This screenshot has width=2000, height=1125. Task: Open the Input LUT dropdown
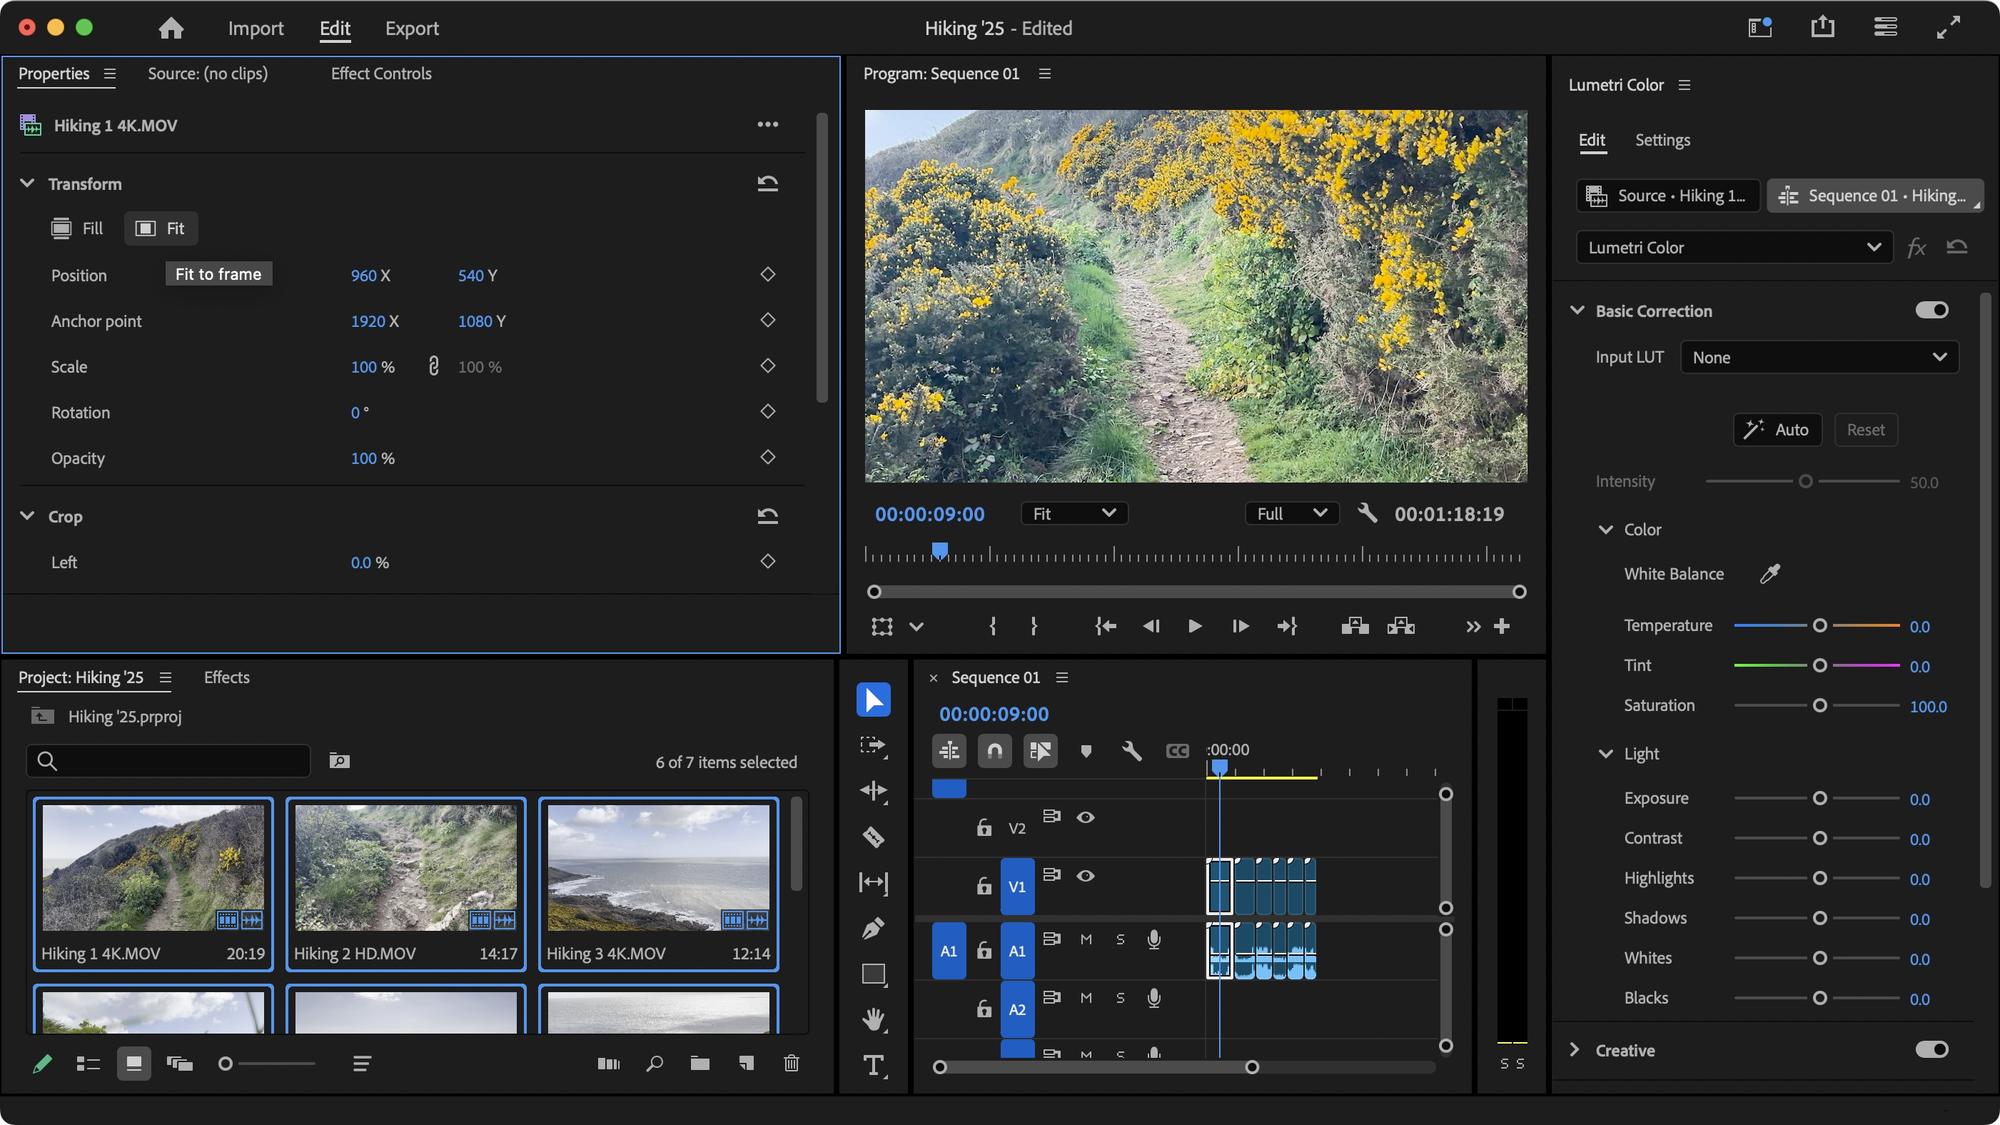tap(1818, 357)
